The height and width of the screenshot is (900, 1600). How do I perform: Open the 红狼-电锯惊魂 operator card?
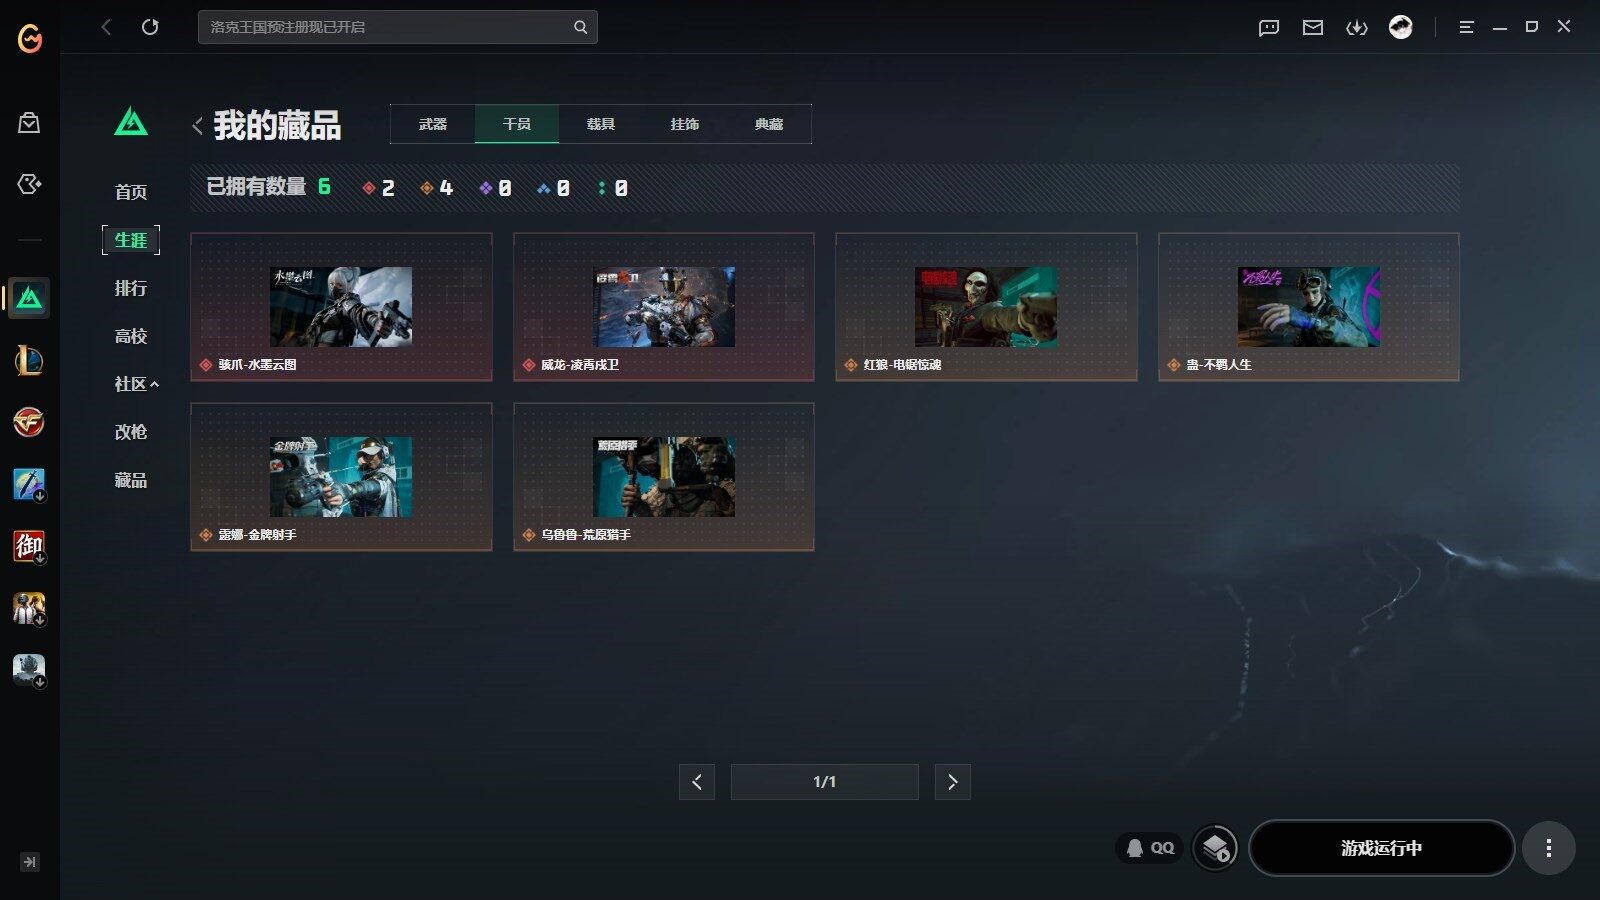(986, 307)
